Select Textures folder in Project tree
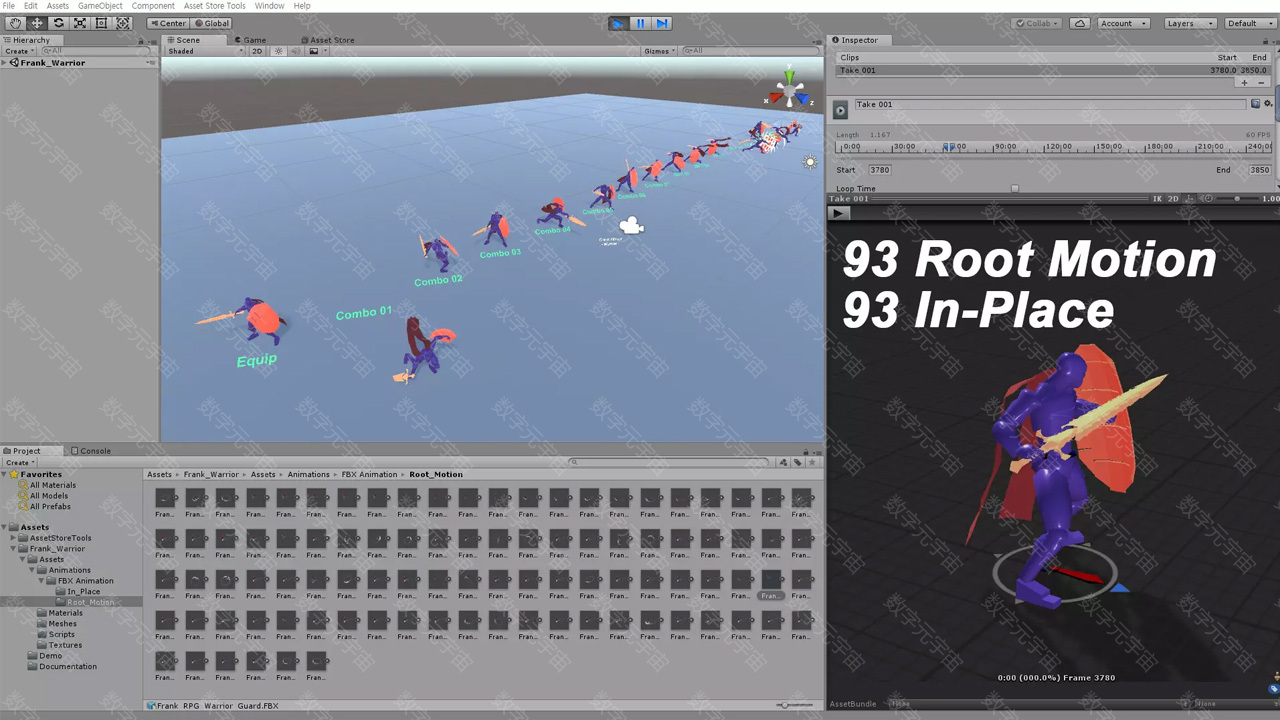Viewport: 1280px width, 720px height. [65, 645]
